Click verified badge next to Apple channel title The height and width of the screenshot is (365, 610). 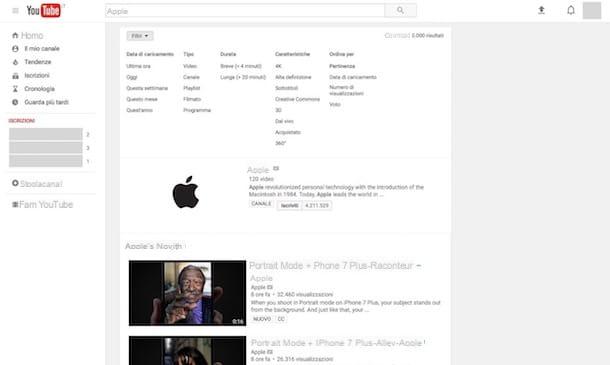point(276,168)
